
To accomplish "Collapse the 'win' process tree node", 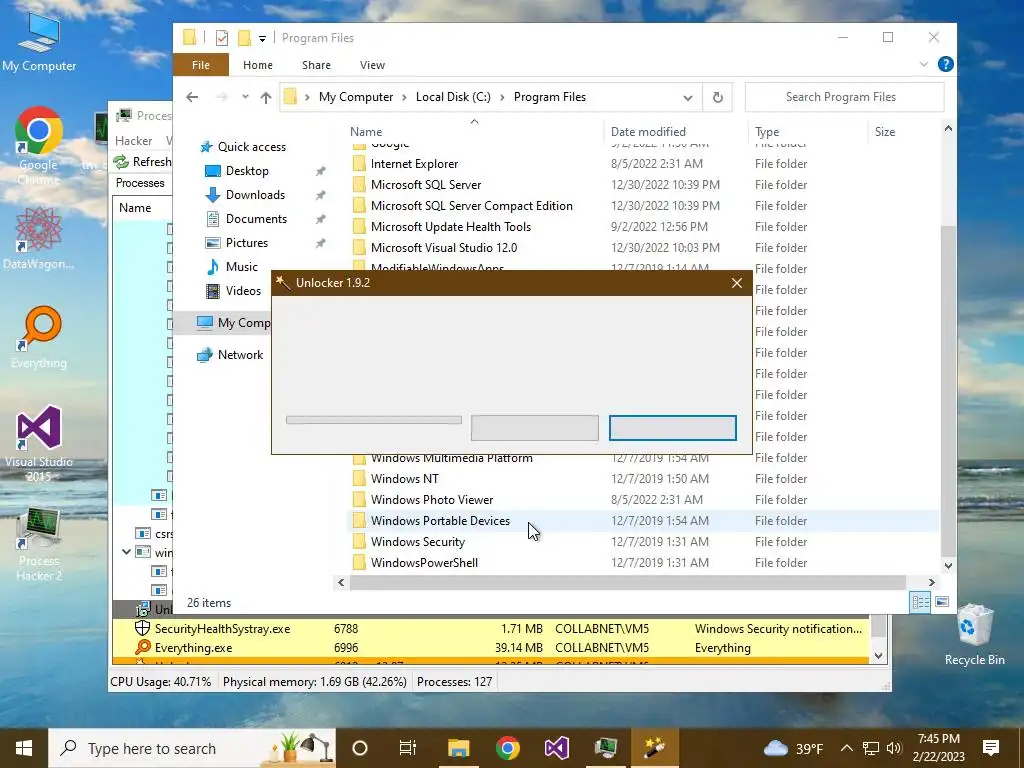I will coord(126,552).
